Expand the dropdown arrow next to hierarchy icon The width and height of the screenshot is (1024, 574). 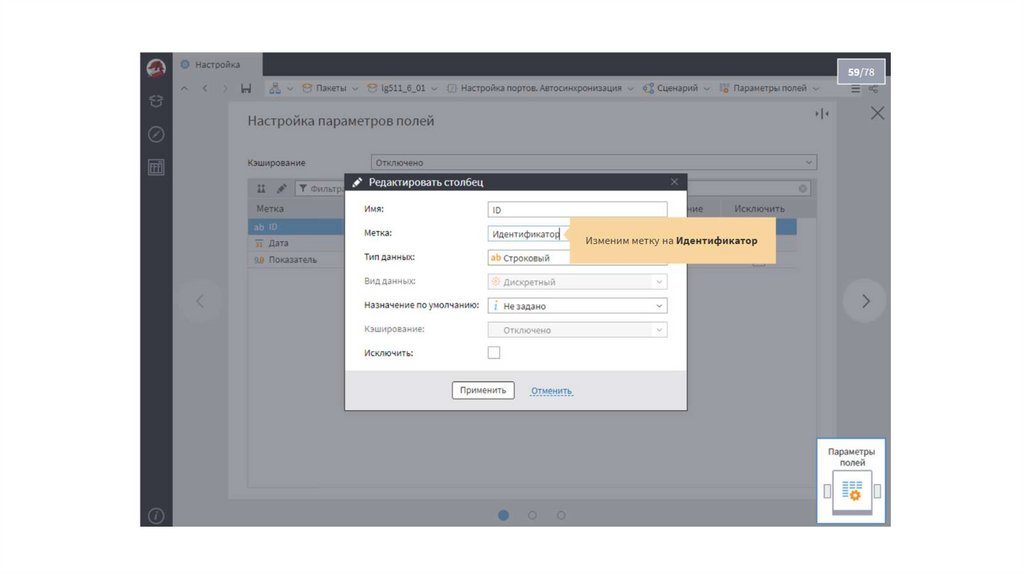coord(290,88)
